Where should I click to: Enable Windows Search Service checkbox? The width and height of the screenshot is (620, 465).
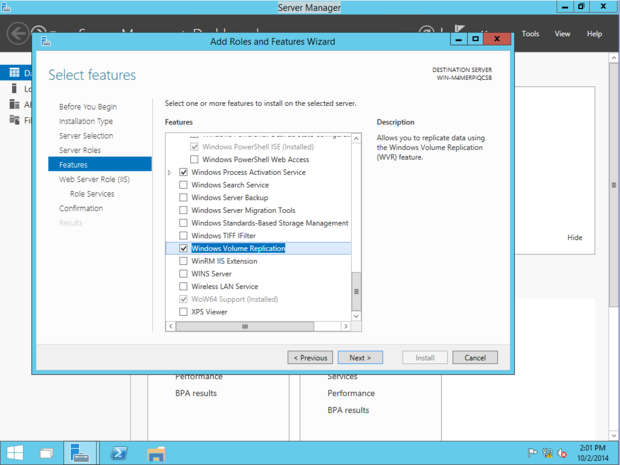pyautogui.click(x=183, y=185)
